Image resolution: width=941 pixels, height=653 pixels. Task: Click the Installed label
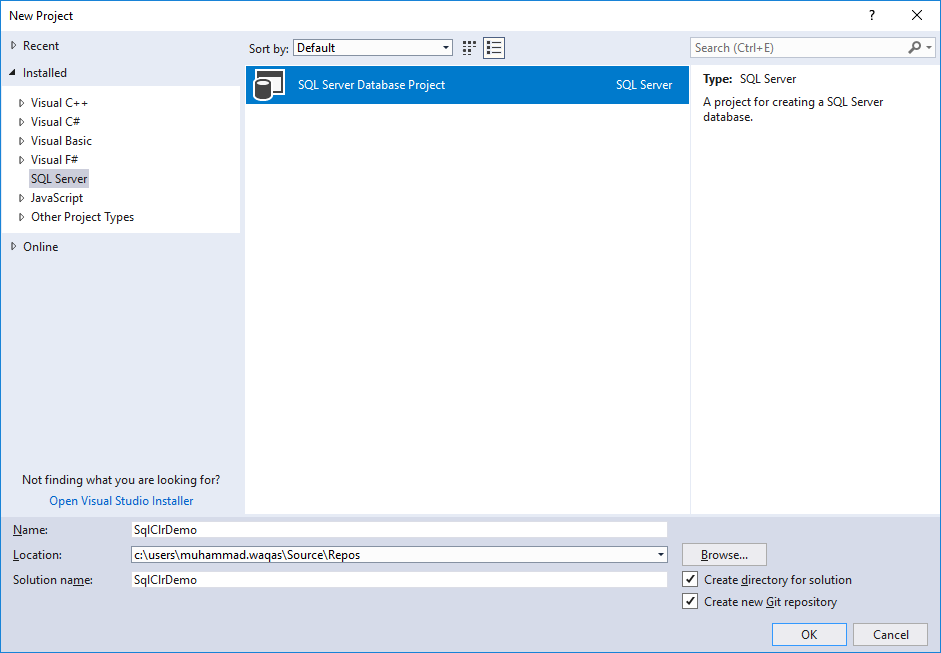45,73
